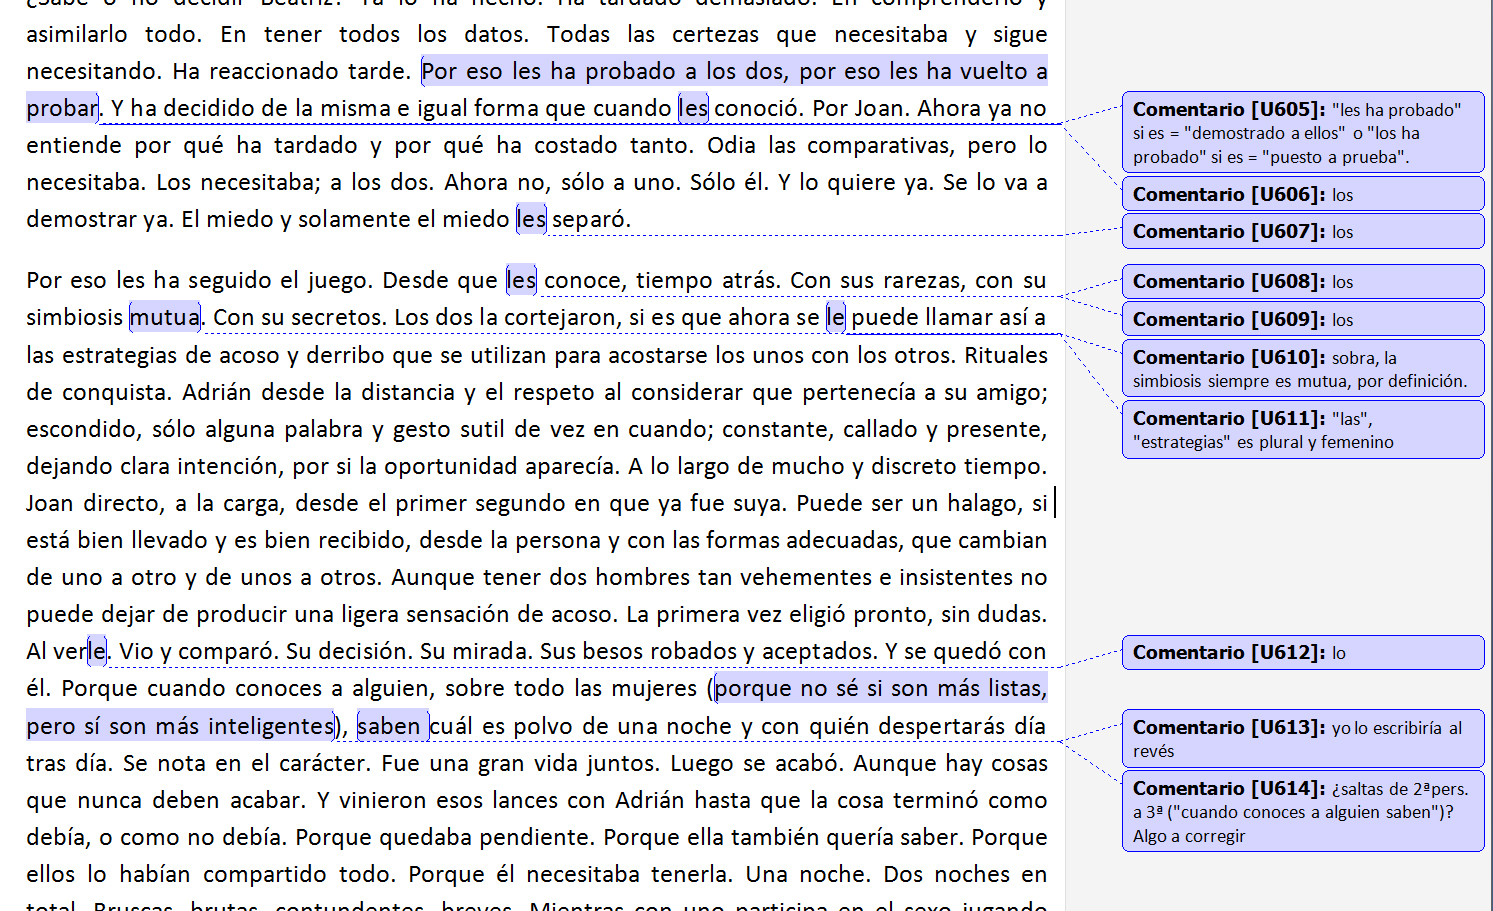Image resolution: width=1493 pixels, height=911 pixels.
Task: Click highlighted "les" before "conoce, tiempo atrás"
Action: click(521, 280)
